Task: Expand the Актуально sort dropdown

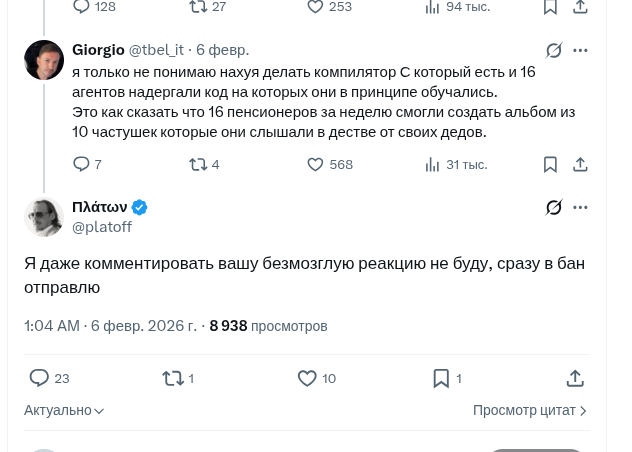Action: pyautogui.click(x=64, y=410)
